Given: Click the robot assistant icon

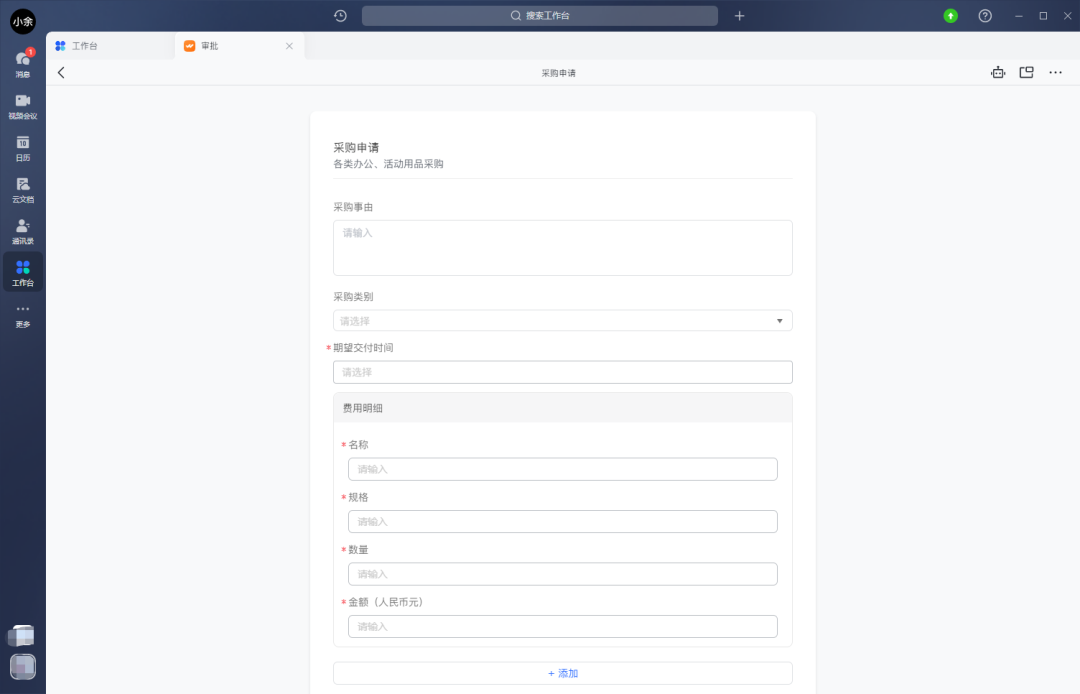Looking at the screenshot, I should (x=997, y=73).
